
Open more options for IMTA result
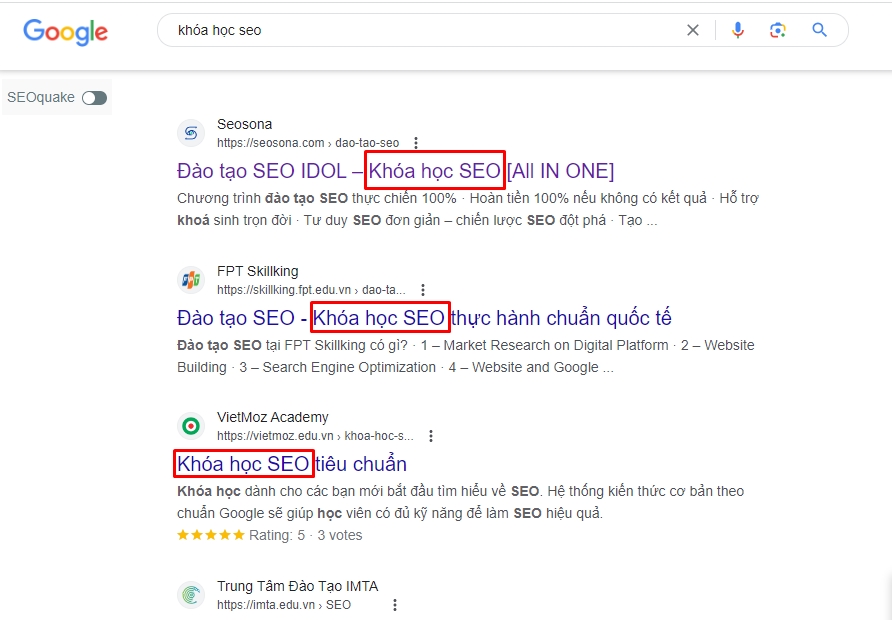pos(395,605)
